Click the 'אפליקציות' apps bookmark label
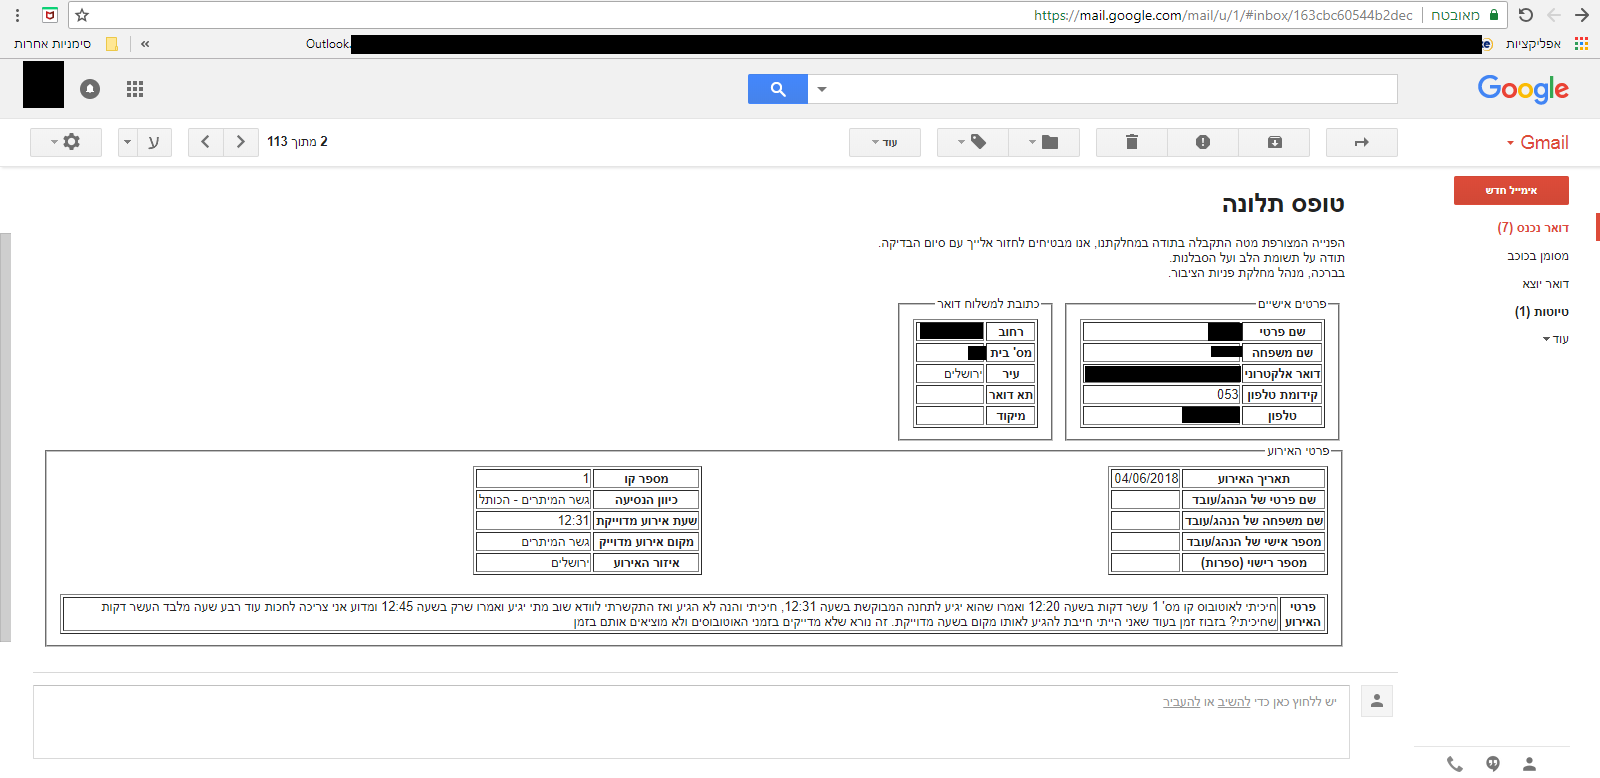 (1533, 44)
